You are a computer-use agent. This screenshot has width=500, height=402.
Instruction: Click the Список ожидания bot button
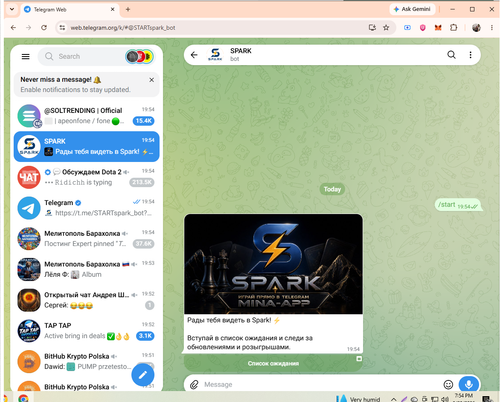pyautogui.click(x=273, y=363)
